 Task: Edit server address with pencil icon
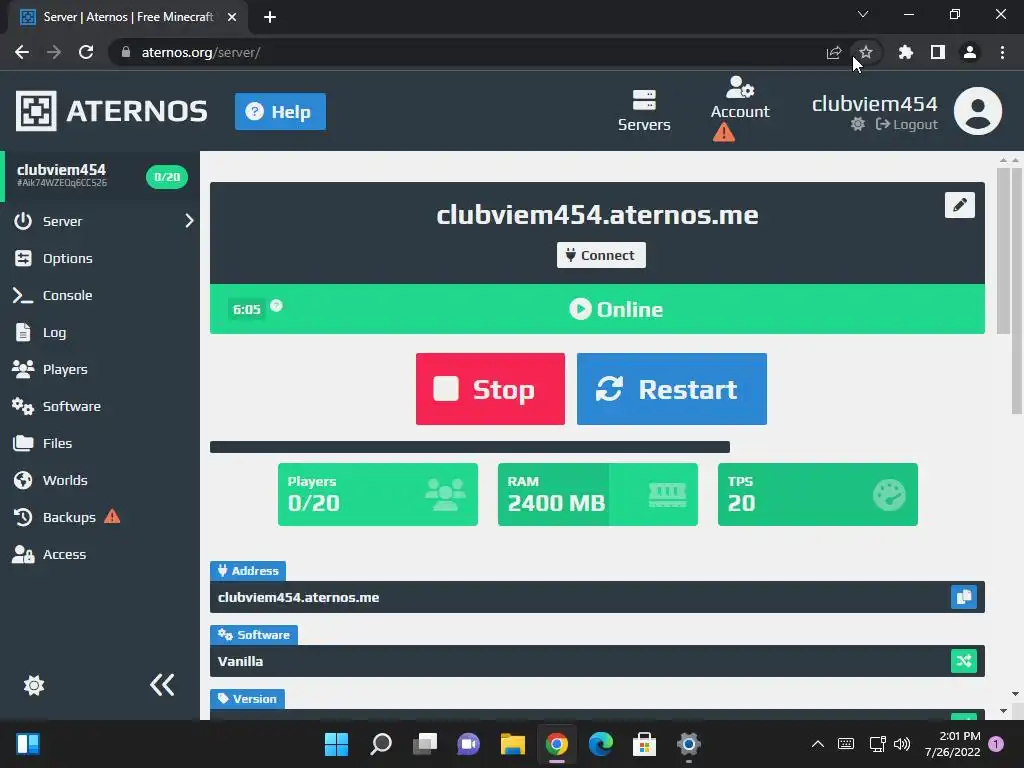pos(959,205)
